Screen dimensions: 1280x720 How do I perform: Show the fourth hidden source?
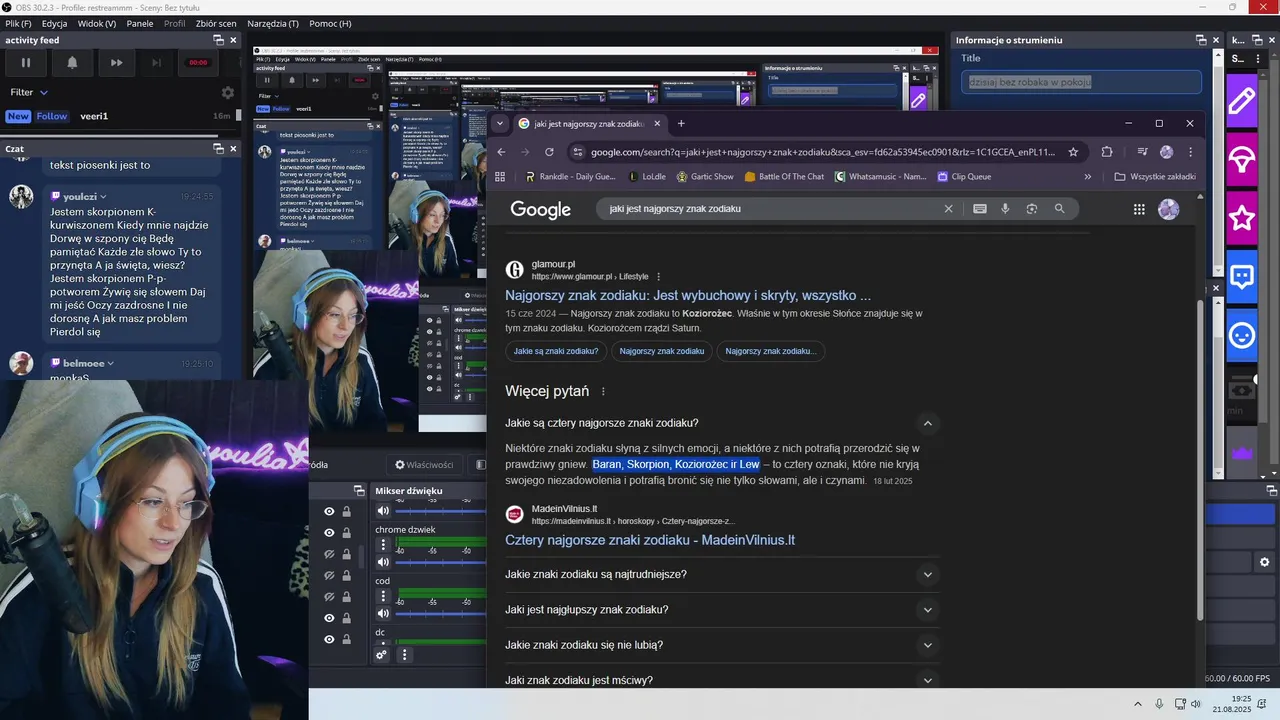coord(329,576)
